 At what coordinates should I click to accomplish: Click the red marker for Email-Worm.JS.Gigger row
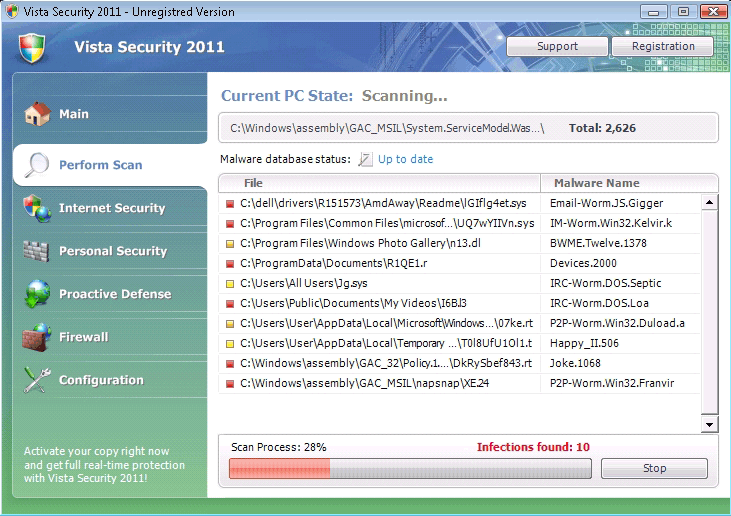click(230, 204)
